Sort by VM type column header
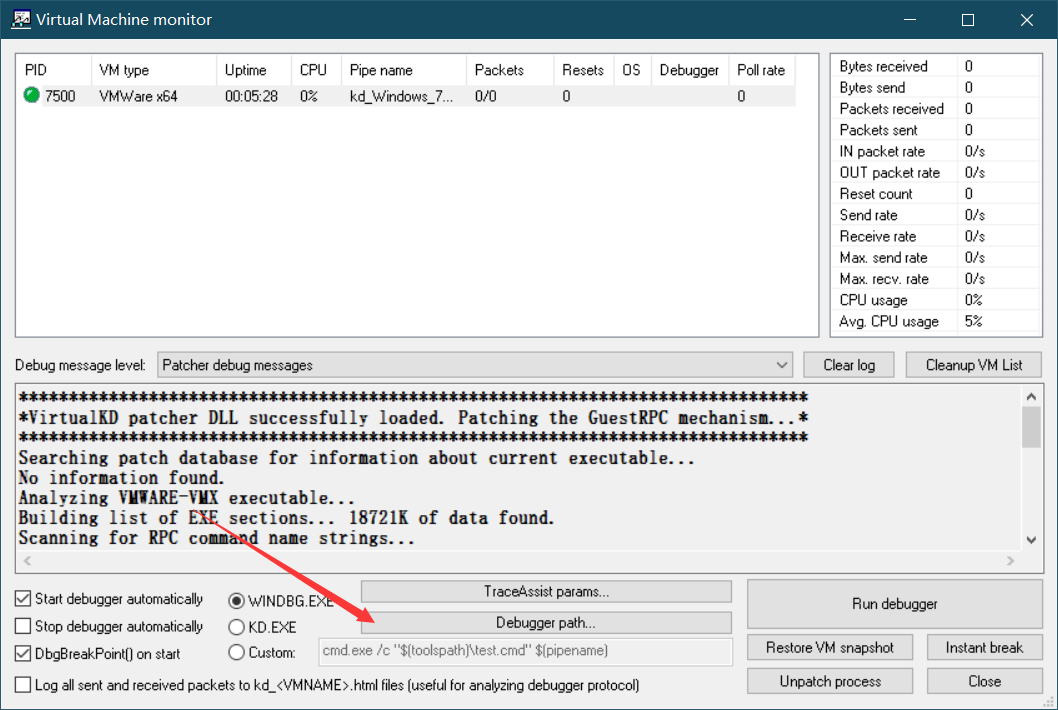 click(154, 70)
